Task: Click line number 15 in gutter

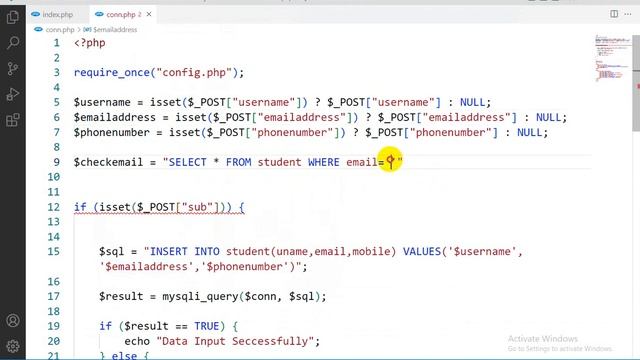Action: point(53,252)
